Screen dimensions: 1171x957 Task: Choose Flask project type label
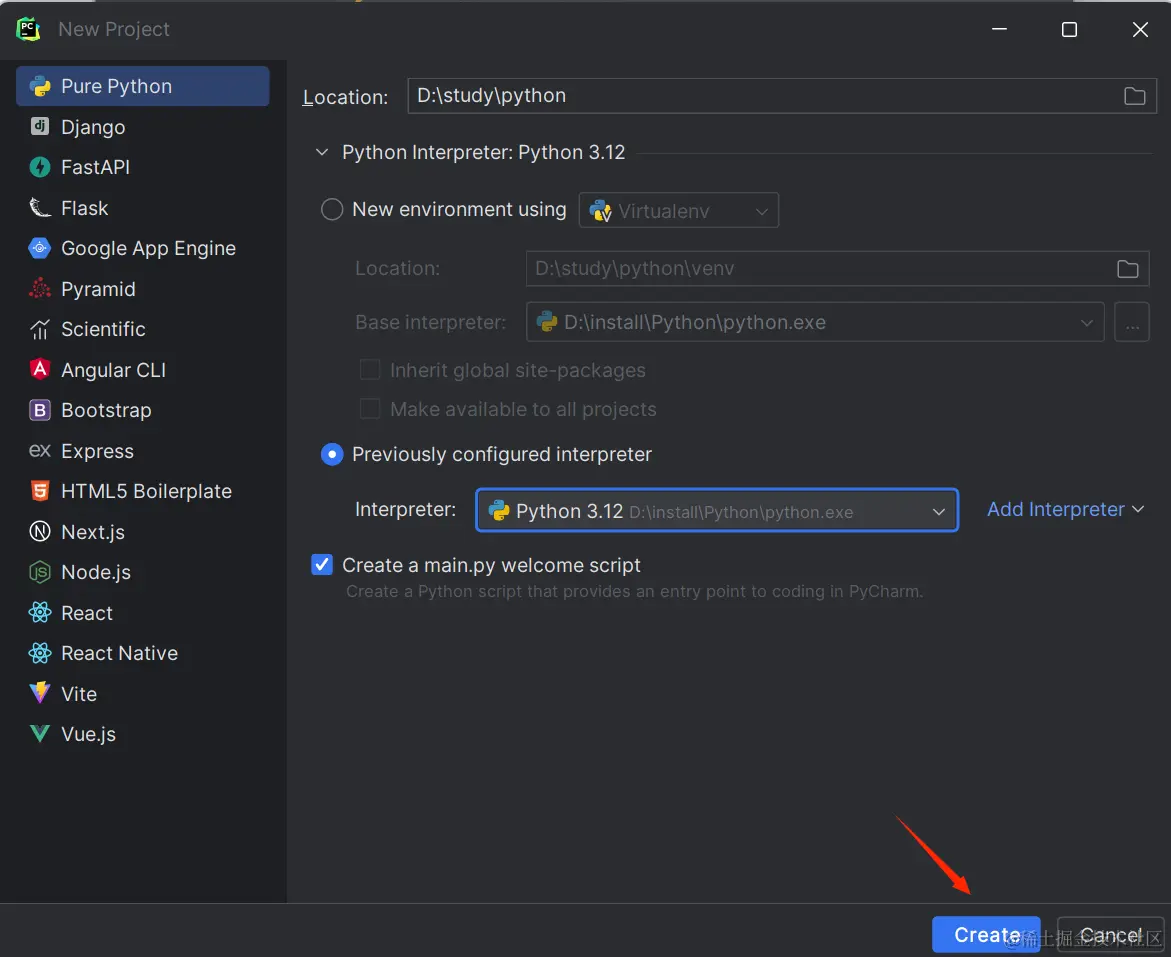pos(84,208)
